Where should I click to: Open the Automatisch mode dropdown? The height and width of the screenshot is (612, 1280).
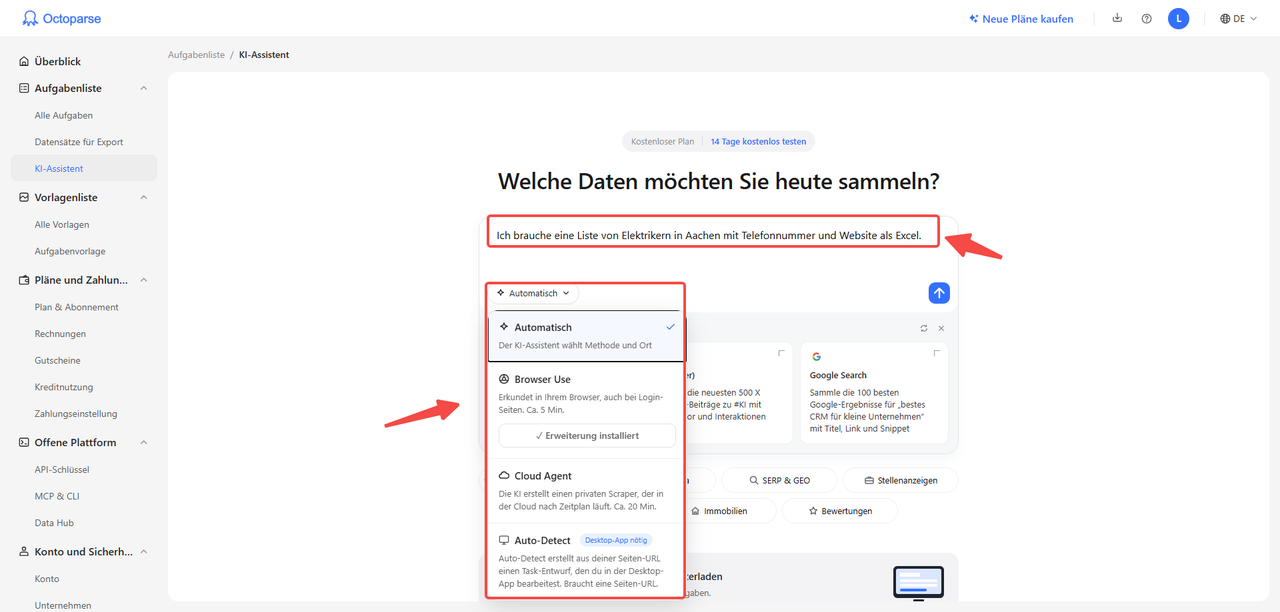[x=534, y=293]
